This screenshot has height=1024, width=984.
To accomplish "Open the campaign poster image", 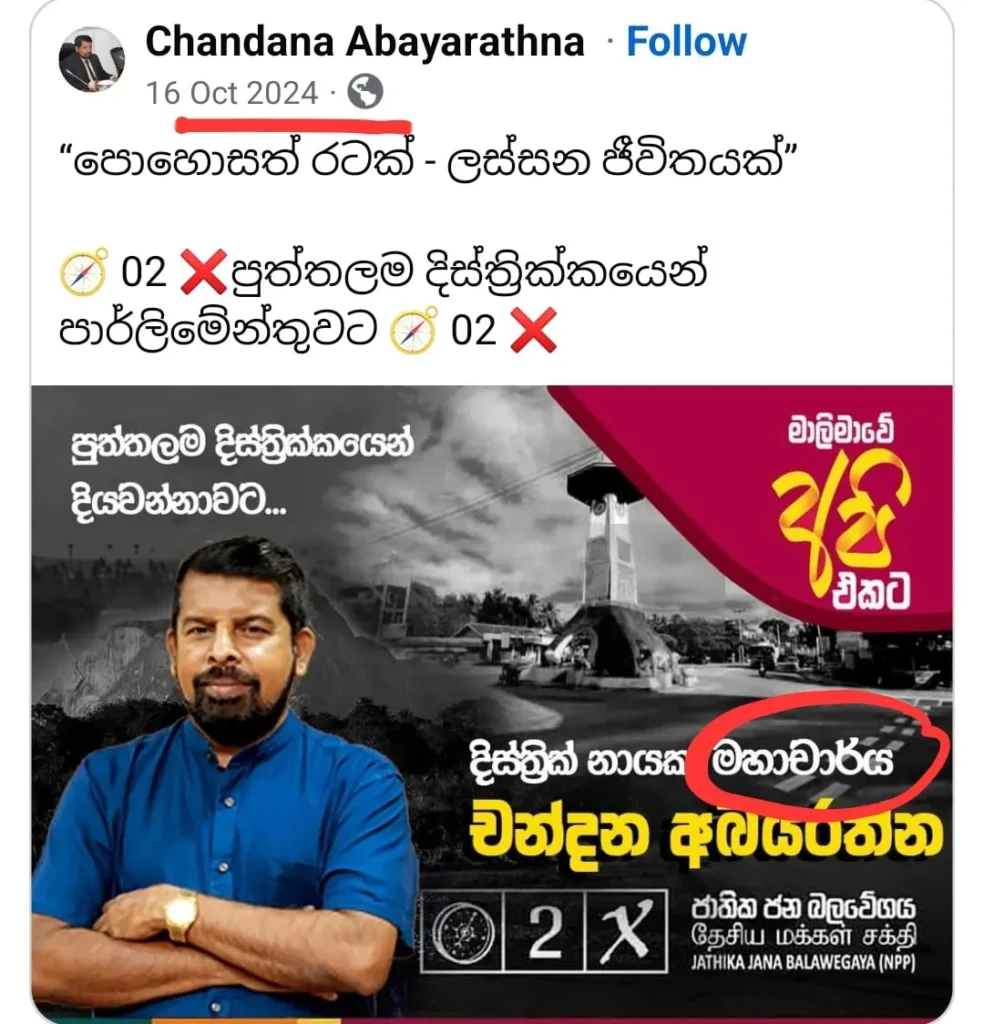I will click(x=492, y=703).
